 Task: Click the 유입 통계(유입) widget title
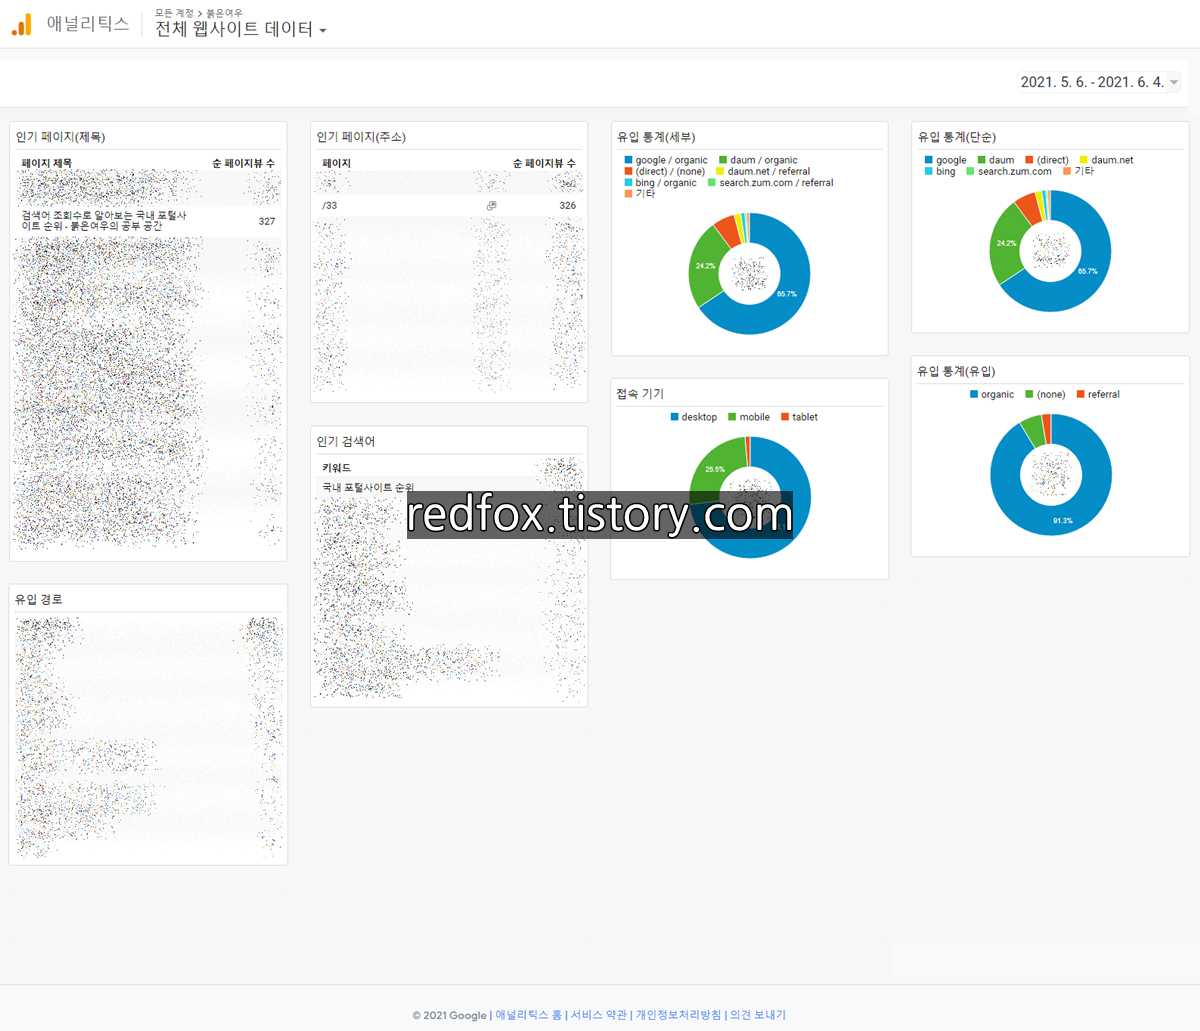(956, 371)
